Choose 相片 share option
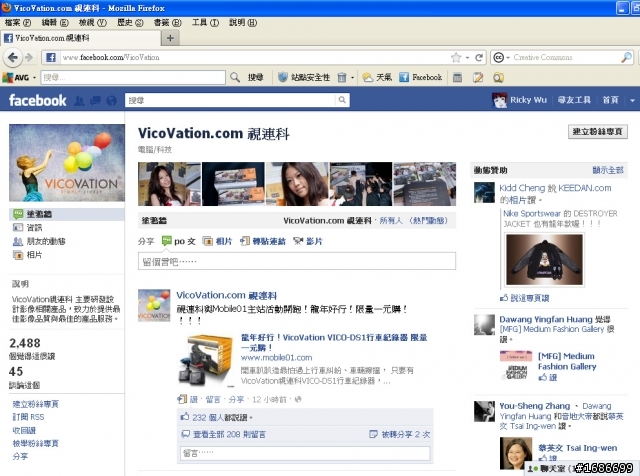The height and width of the screenshot is (476, 640). click(218, 241)
